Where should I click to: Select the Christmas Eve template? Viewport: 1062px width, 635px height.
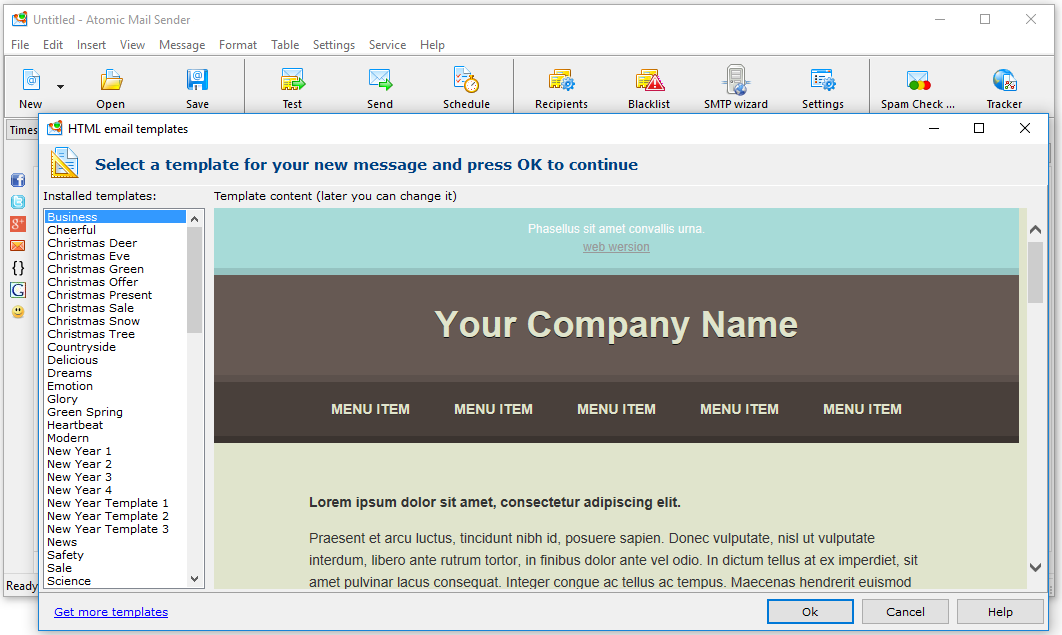pyautogui.click(x=115, y=256)
